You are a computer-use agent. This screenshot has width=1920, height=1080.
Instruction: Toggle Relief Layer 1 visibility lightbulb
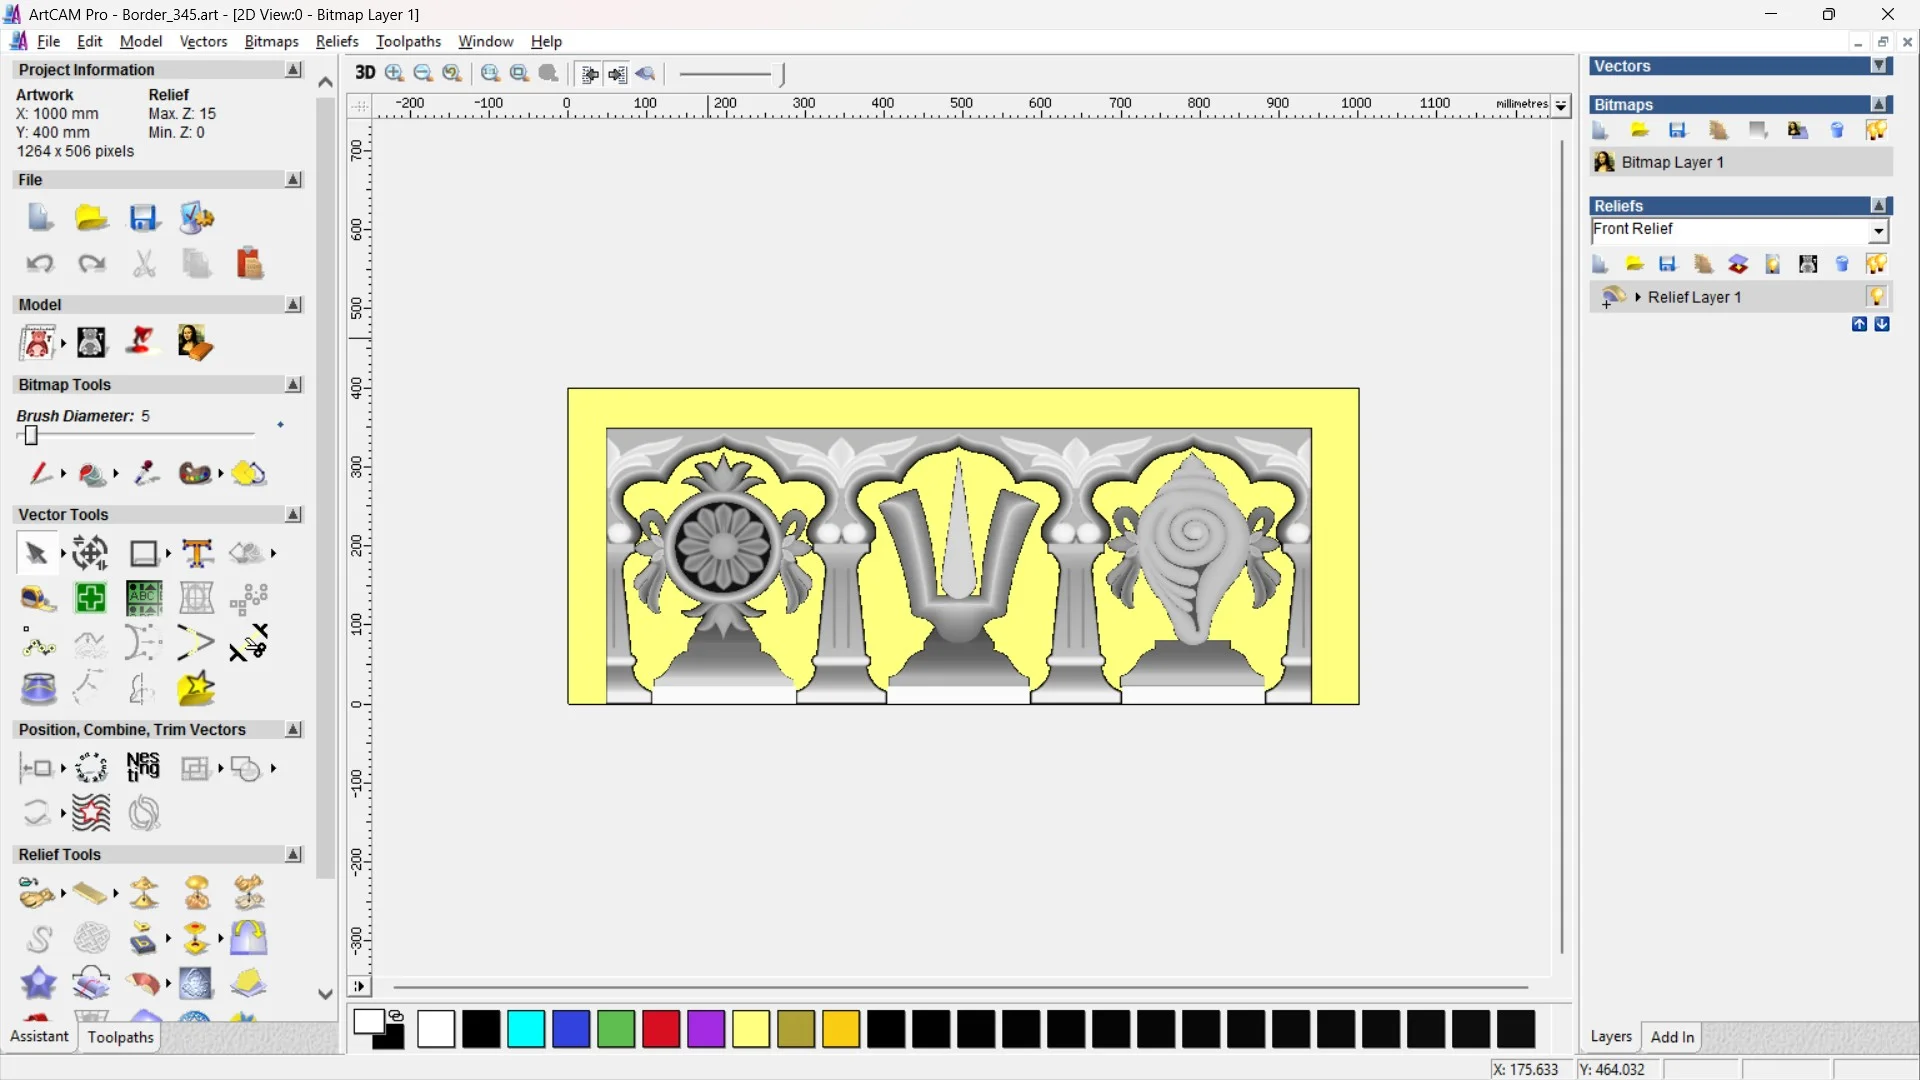(x=1876, y=297)
